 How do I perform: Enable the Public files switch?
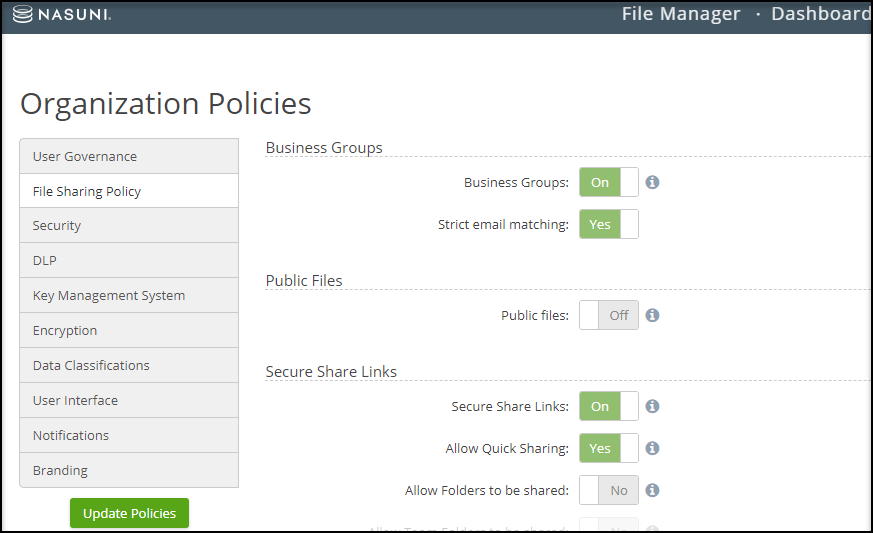609,315
